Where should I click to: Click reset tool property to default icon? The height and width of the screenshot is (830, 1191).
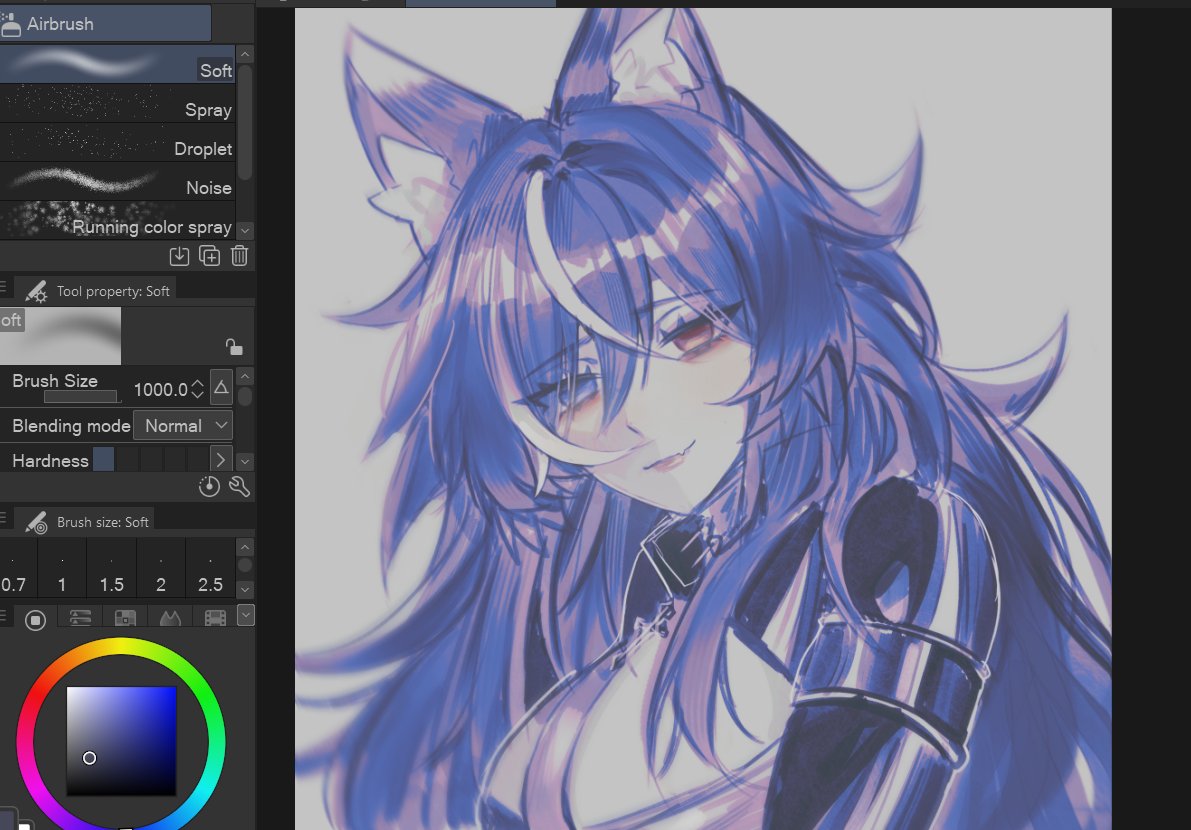click(209, 487)
